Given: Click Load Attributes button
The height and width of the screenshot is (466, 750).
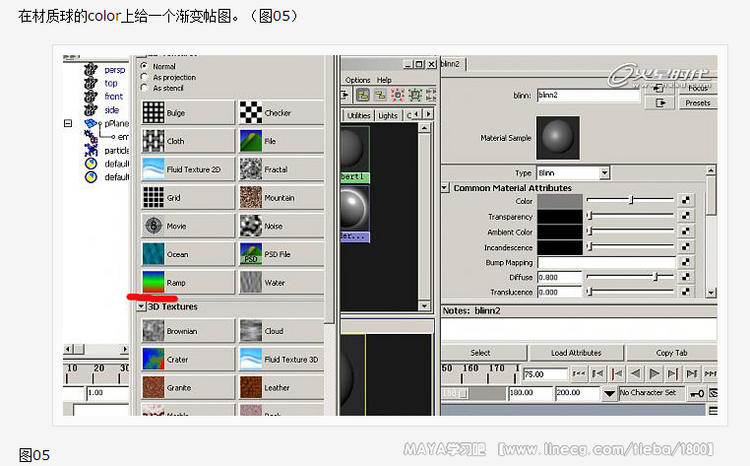Looking at the screenshot, I should 576,353.
